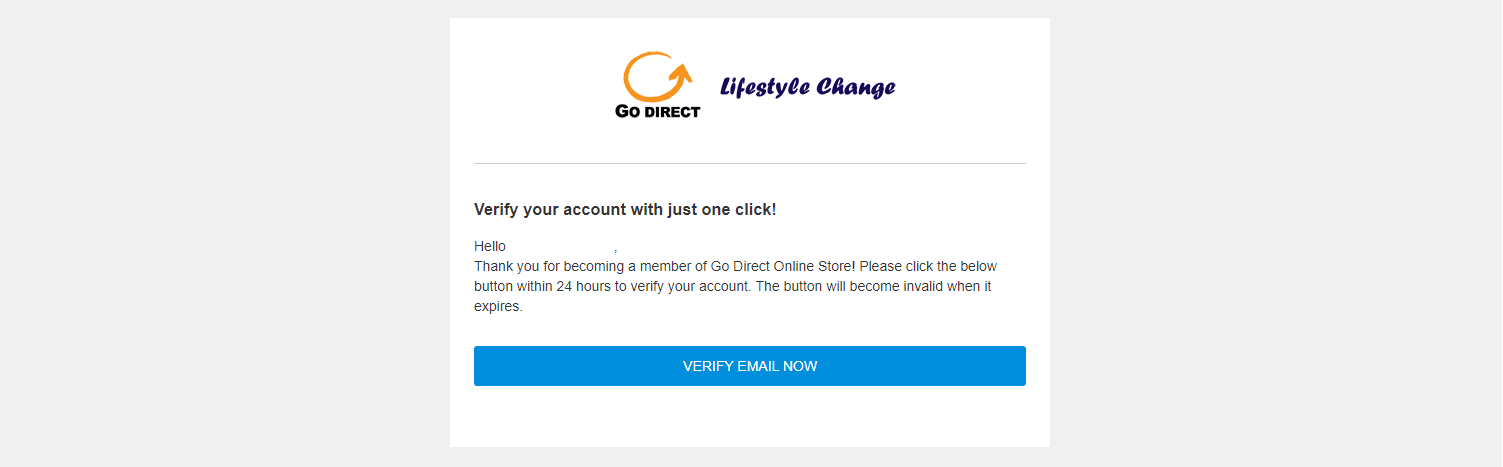This screenshot has width=1503, height=467.
Task: Click white space below the verify button
Action: [749, 417]
